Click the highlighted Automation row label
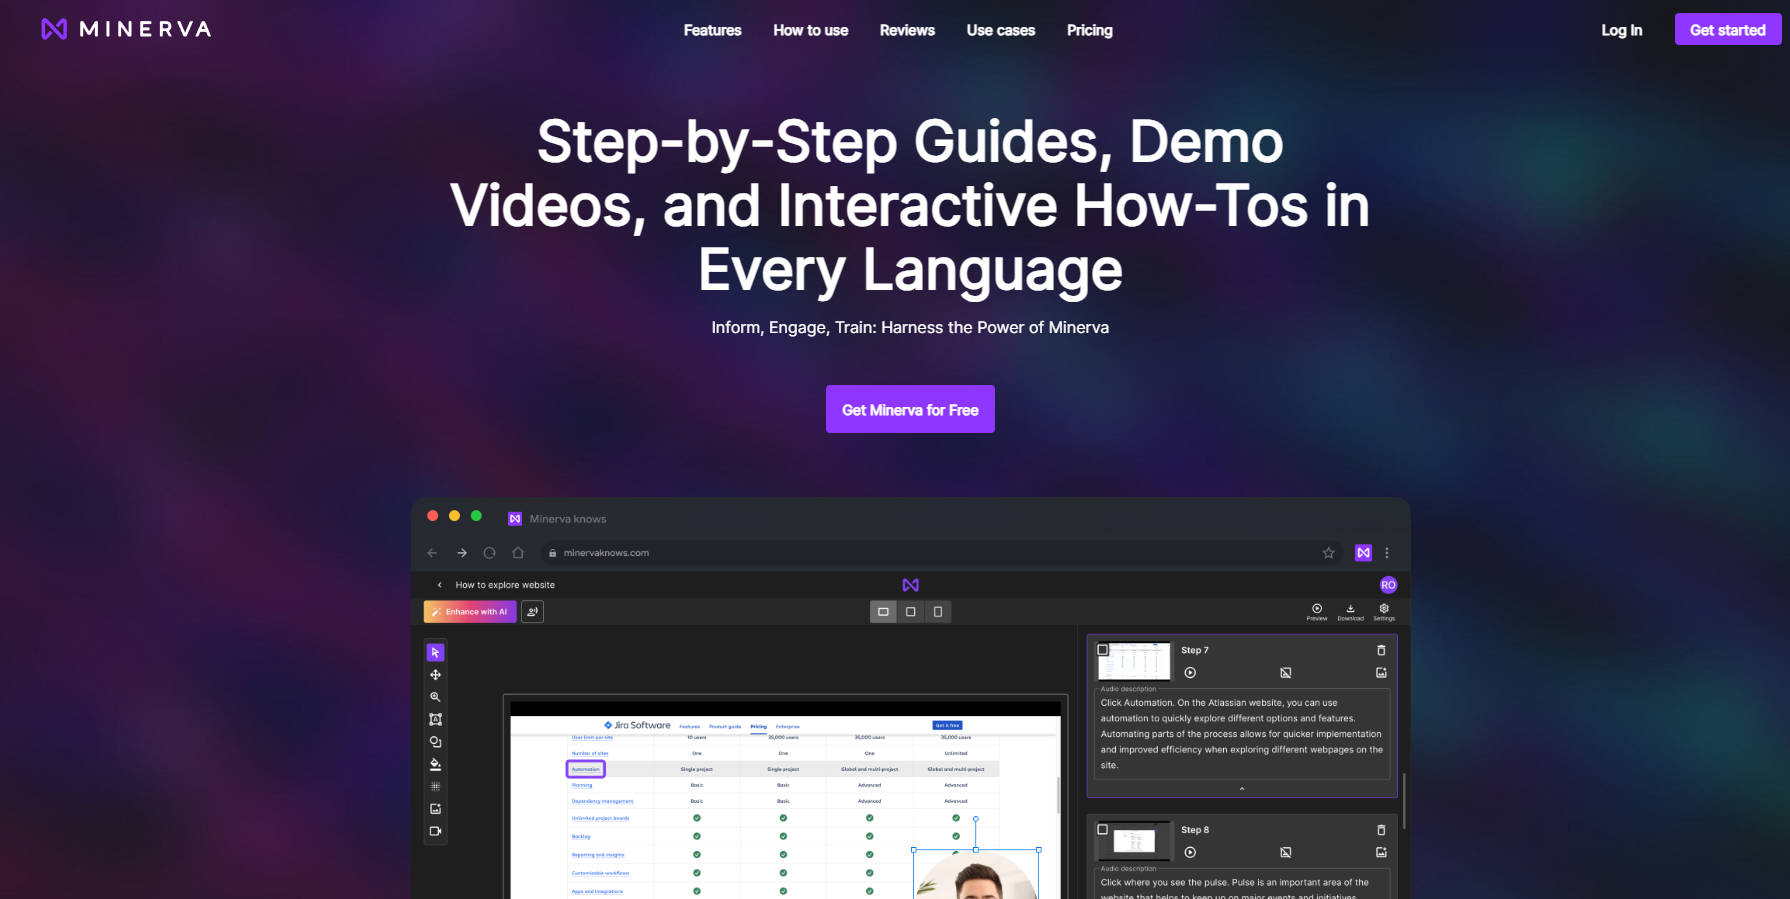 586,769
